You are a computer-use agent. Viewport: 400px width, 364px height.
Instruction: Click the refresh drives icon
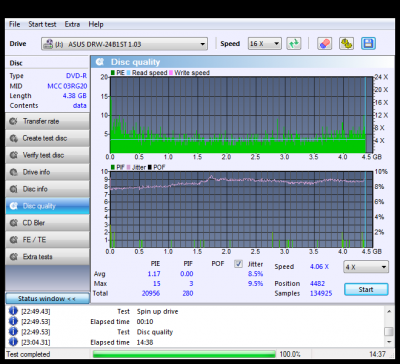(294, 44)
